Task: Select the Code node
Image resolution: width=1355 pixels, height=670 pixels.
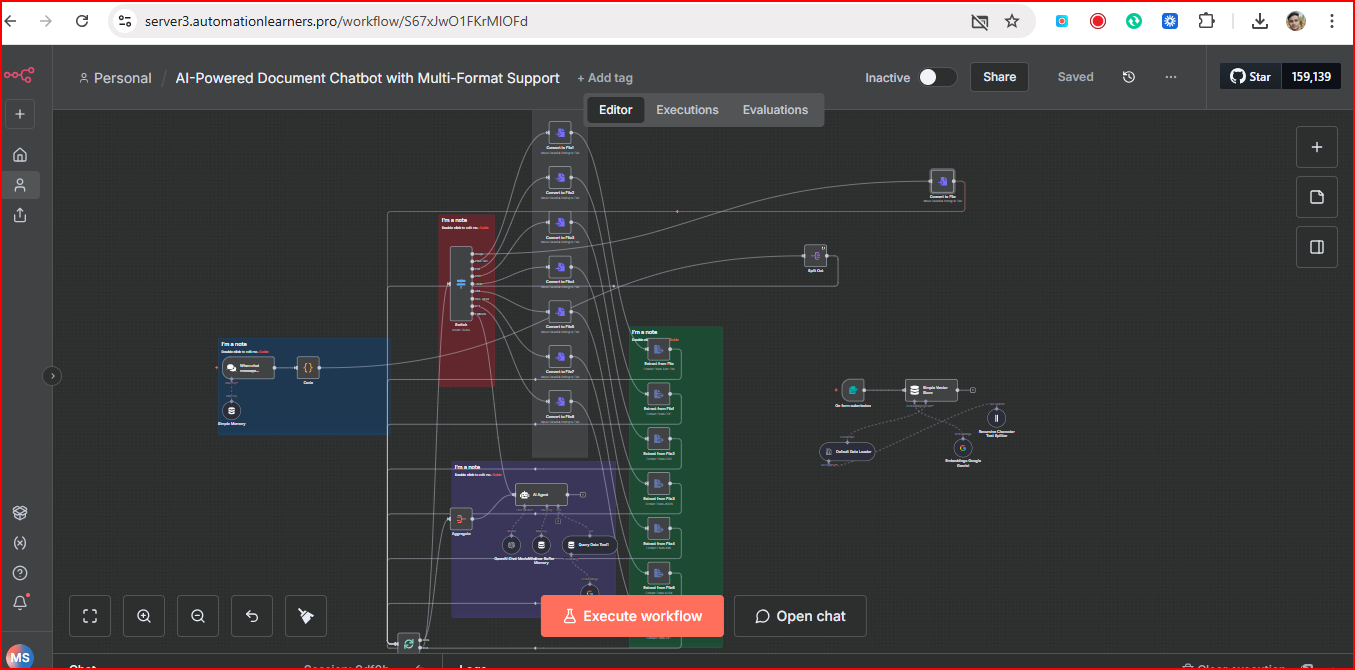Action: click(x=308, y=368)
